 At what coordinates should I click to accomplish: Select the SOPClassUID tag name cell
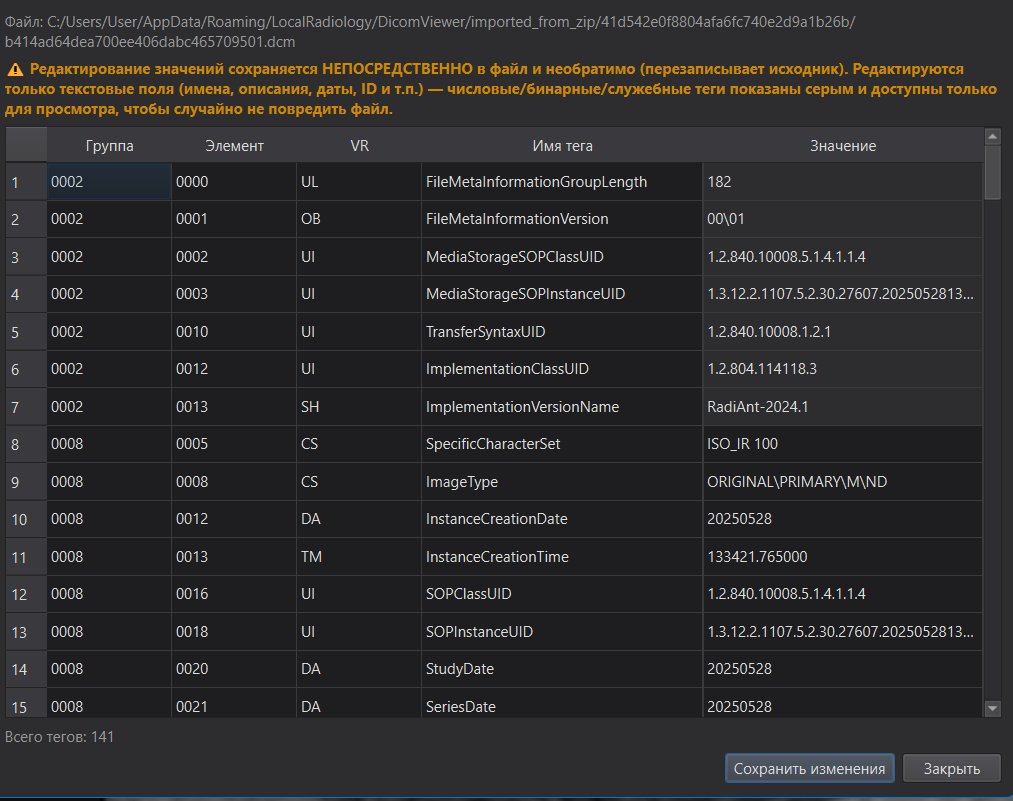click(x=562, y=594)
